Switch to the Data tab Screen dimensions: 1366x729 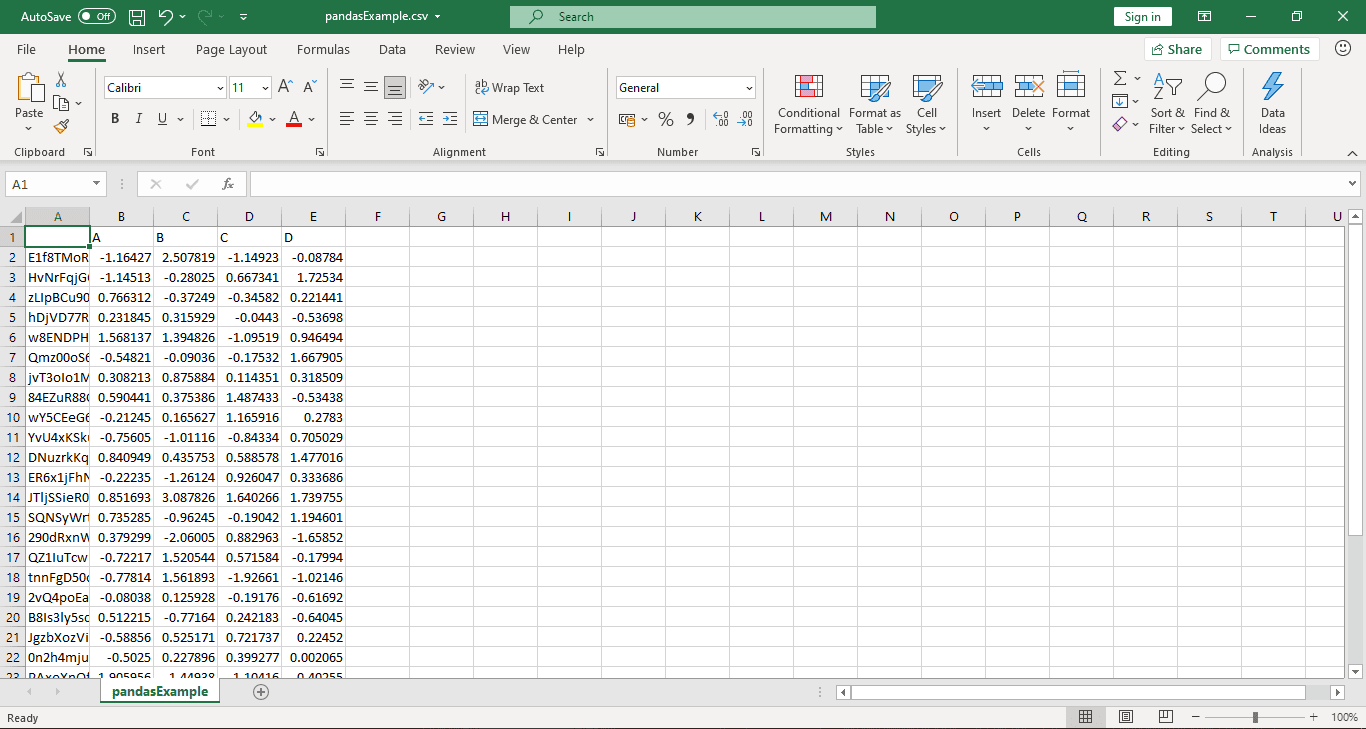[392, 49]
